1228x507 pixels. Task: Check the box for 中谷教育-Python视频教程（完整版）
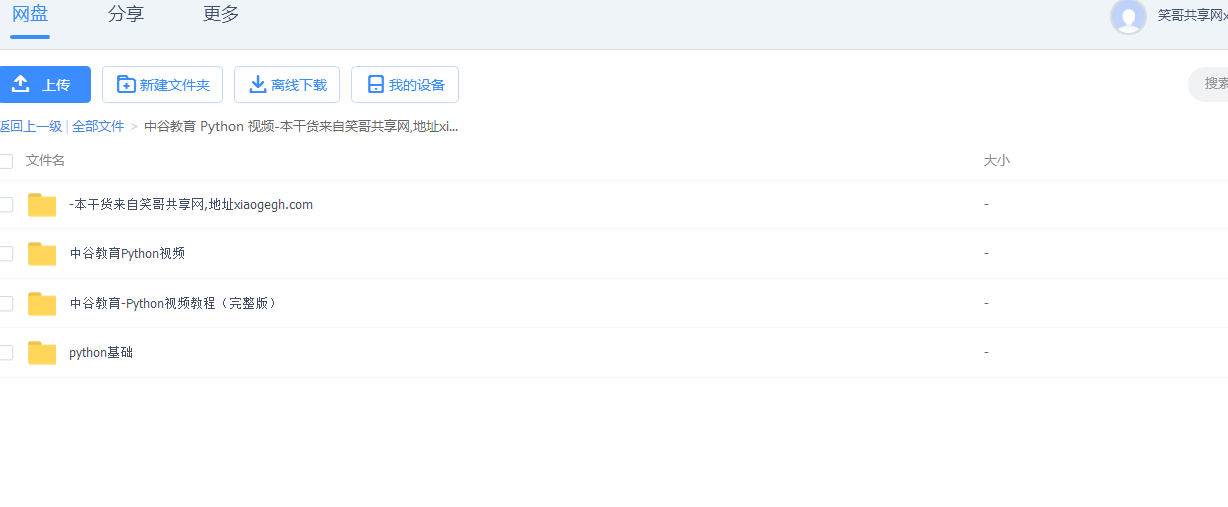[x=6, y=303]
